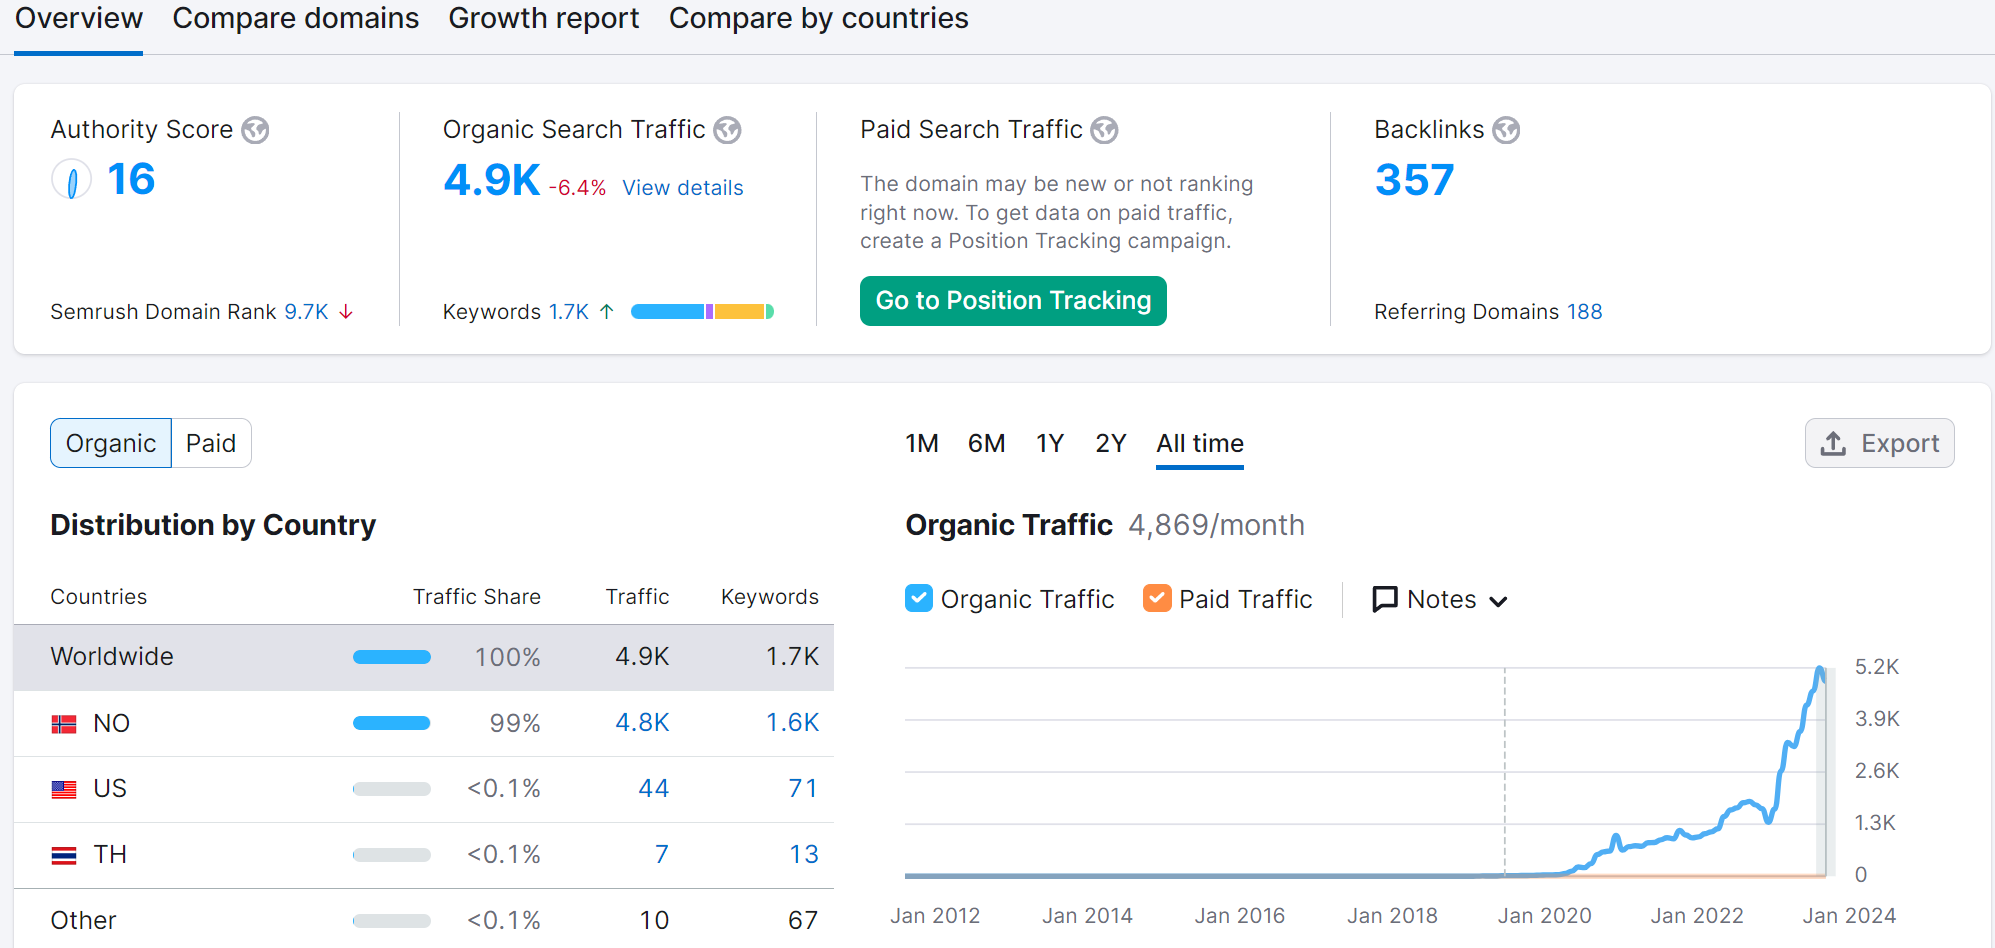Click the Thailand flag icon

(x=64, y=854)
